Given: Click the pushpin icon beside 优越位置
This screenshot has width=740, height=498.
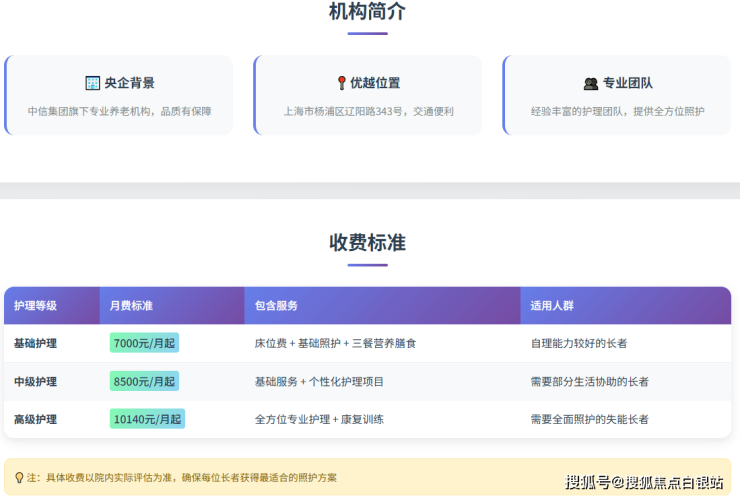Looking at the screenshot, I should [x=341, y=83].
